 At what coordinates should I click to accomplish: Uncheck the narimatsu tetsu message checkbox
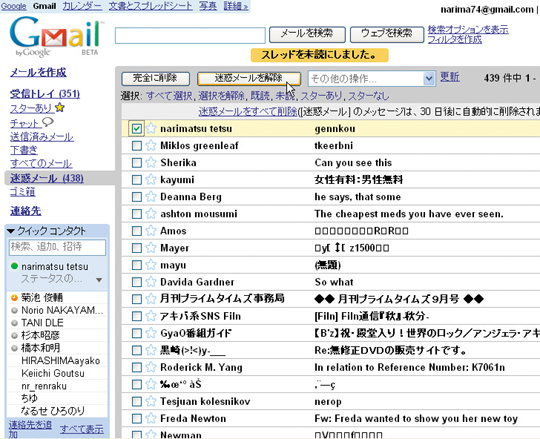pos(137,128)
